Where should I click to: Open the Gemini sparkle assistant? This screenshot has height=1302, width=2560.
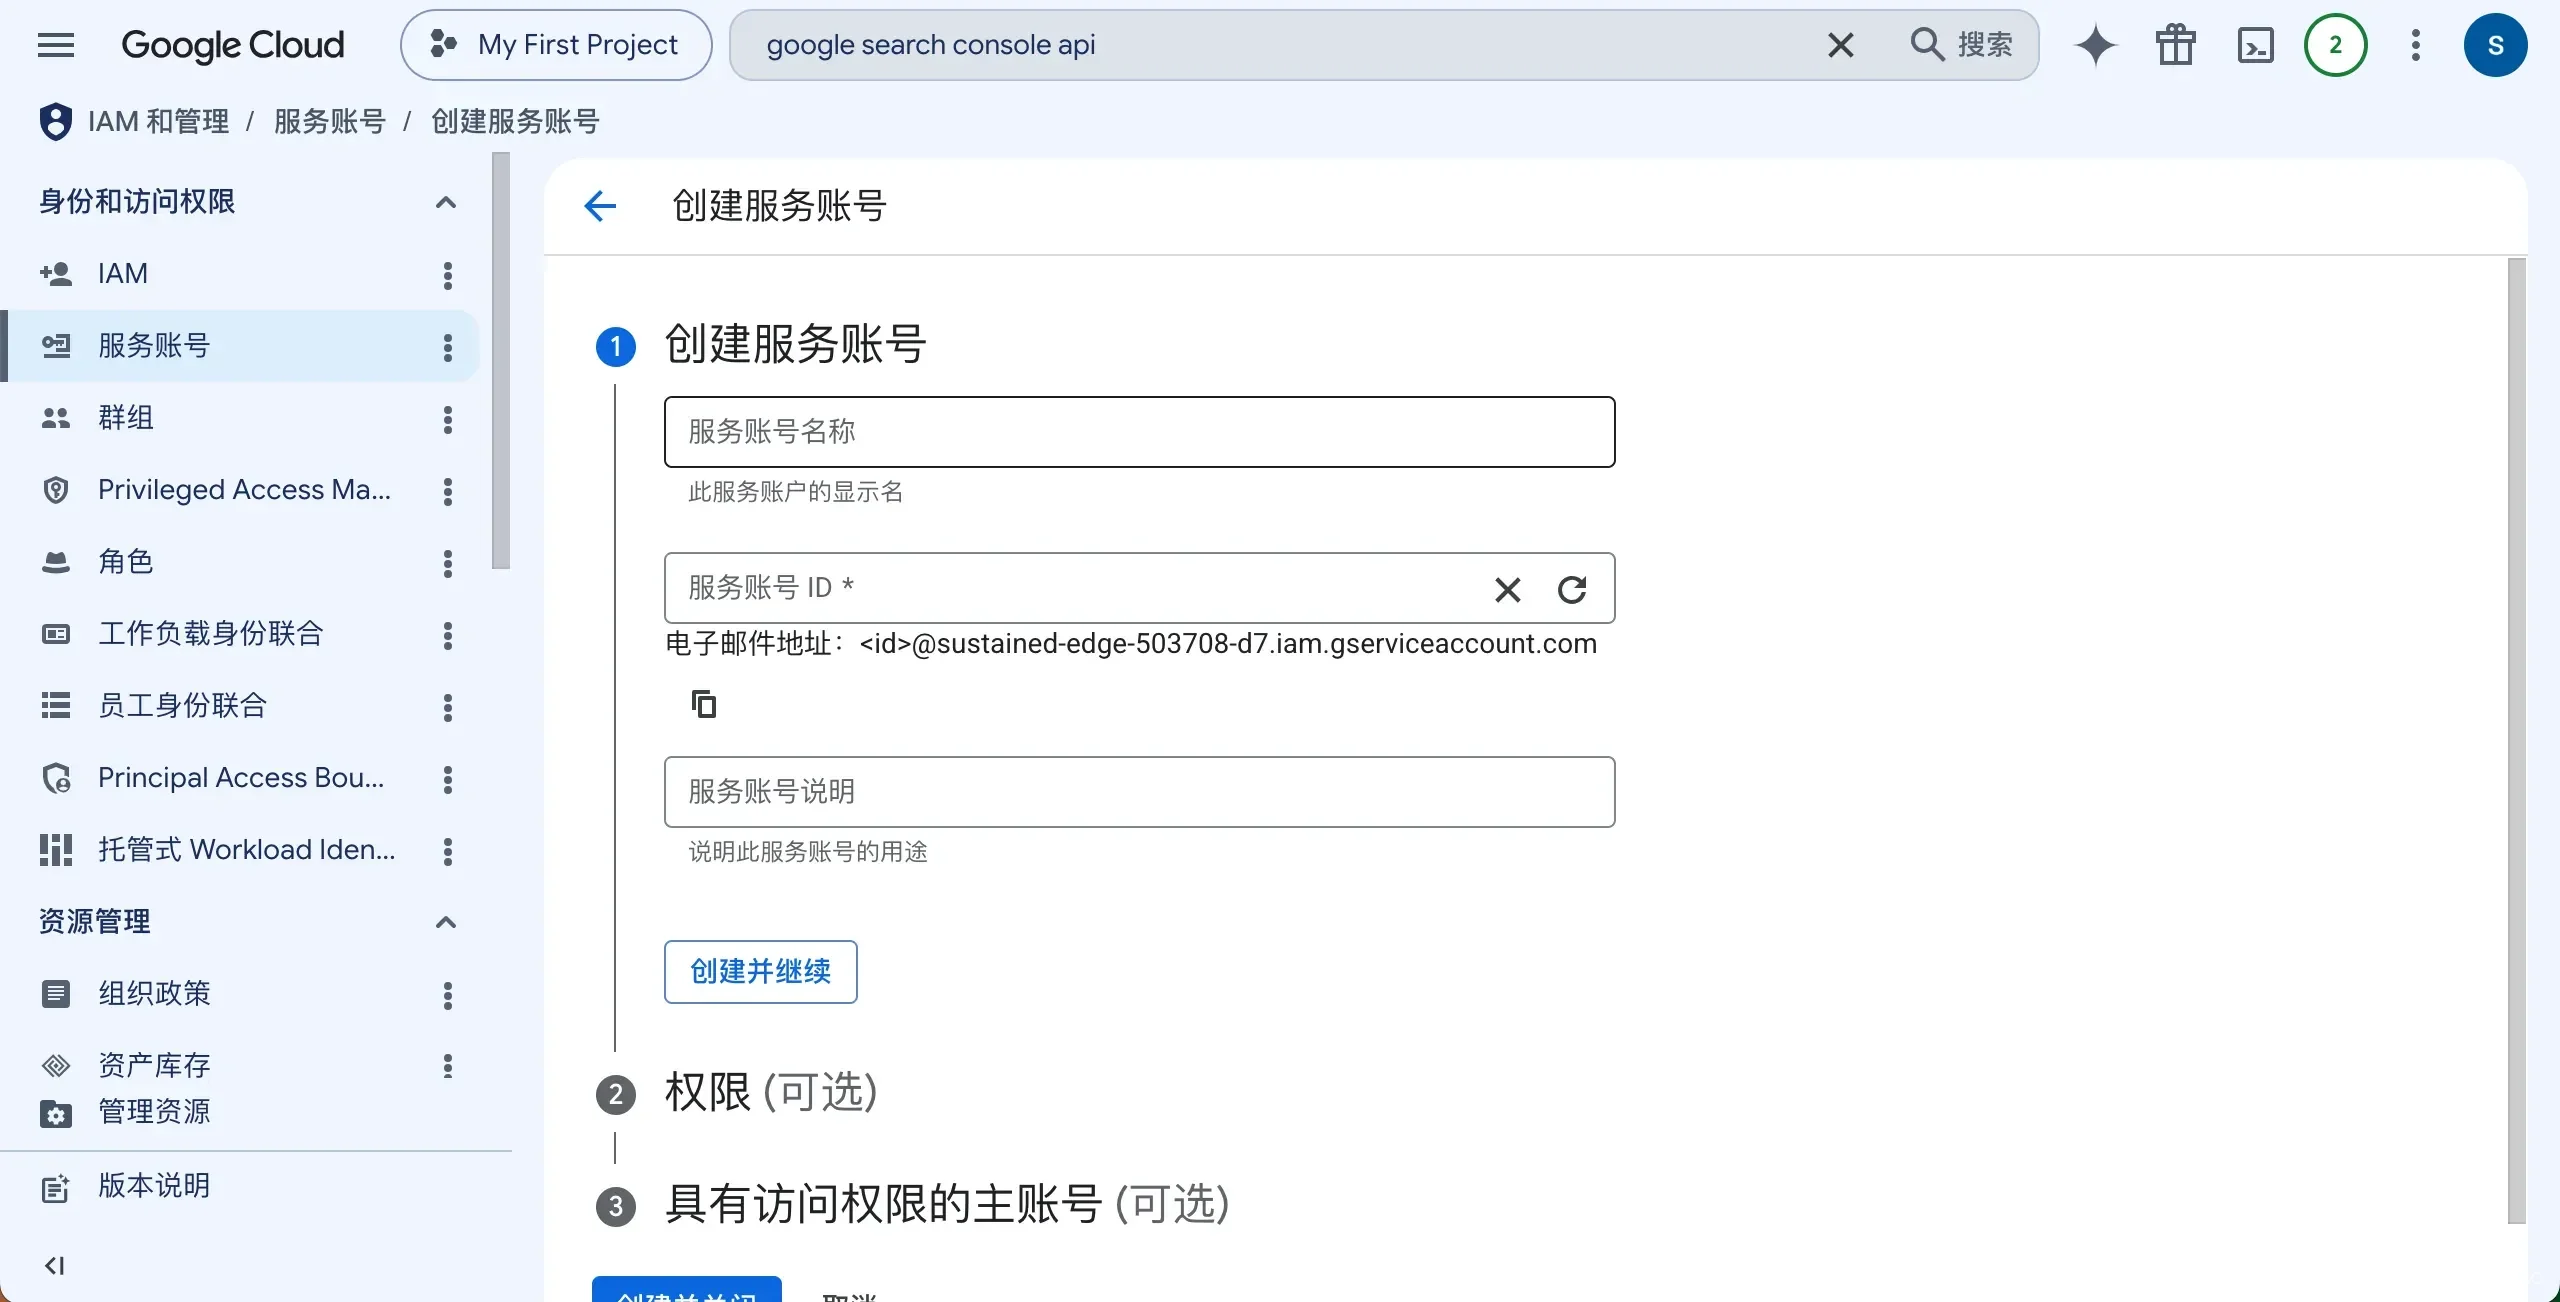2096,45
